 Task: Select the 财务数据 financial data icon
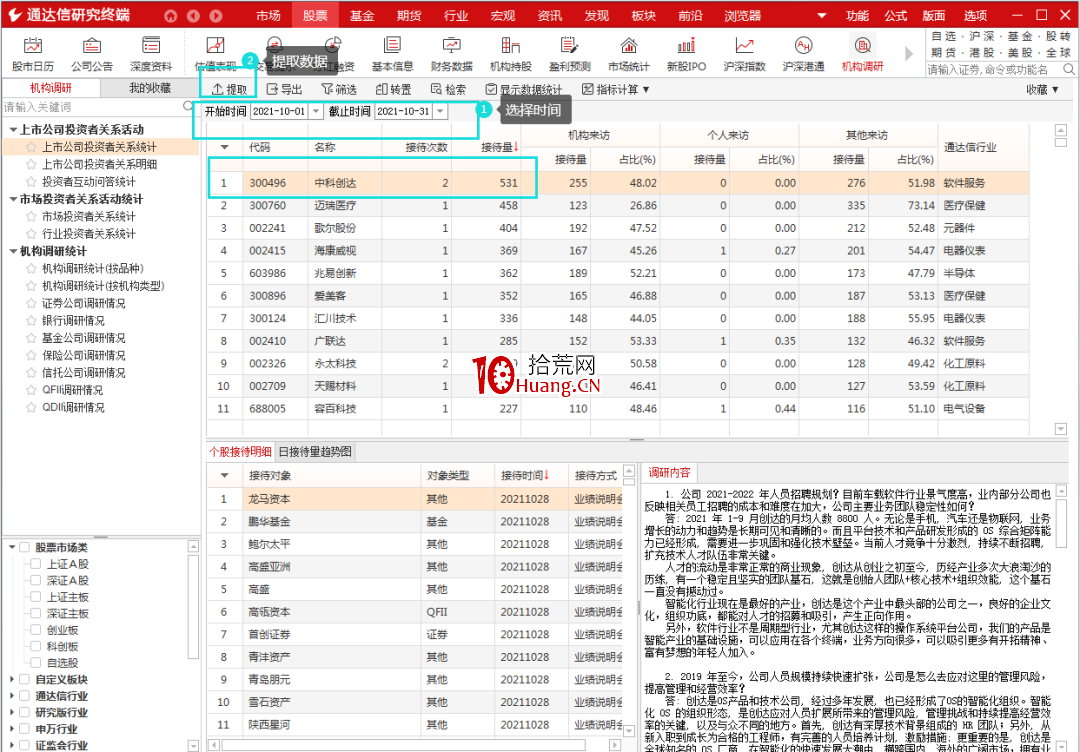coord(450,51)
